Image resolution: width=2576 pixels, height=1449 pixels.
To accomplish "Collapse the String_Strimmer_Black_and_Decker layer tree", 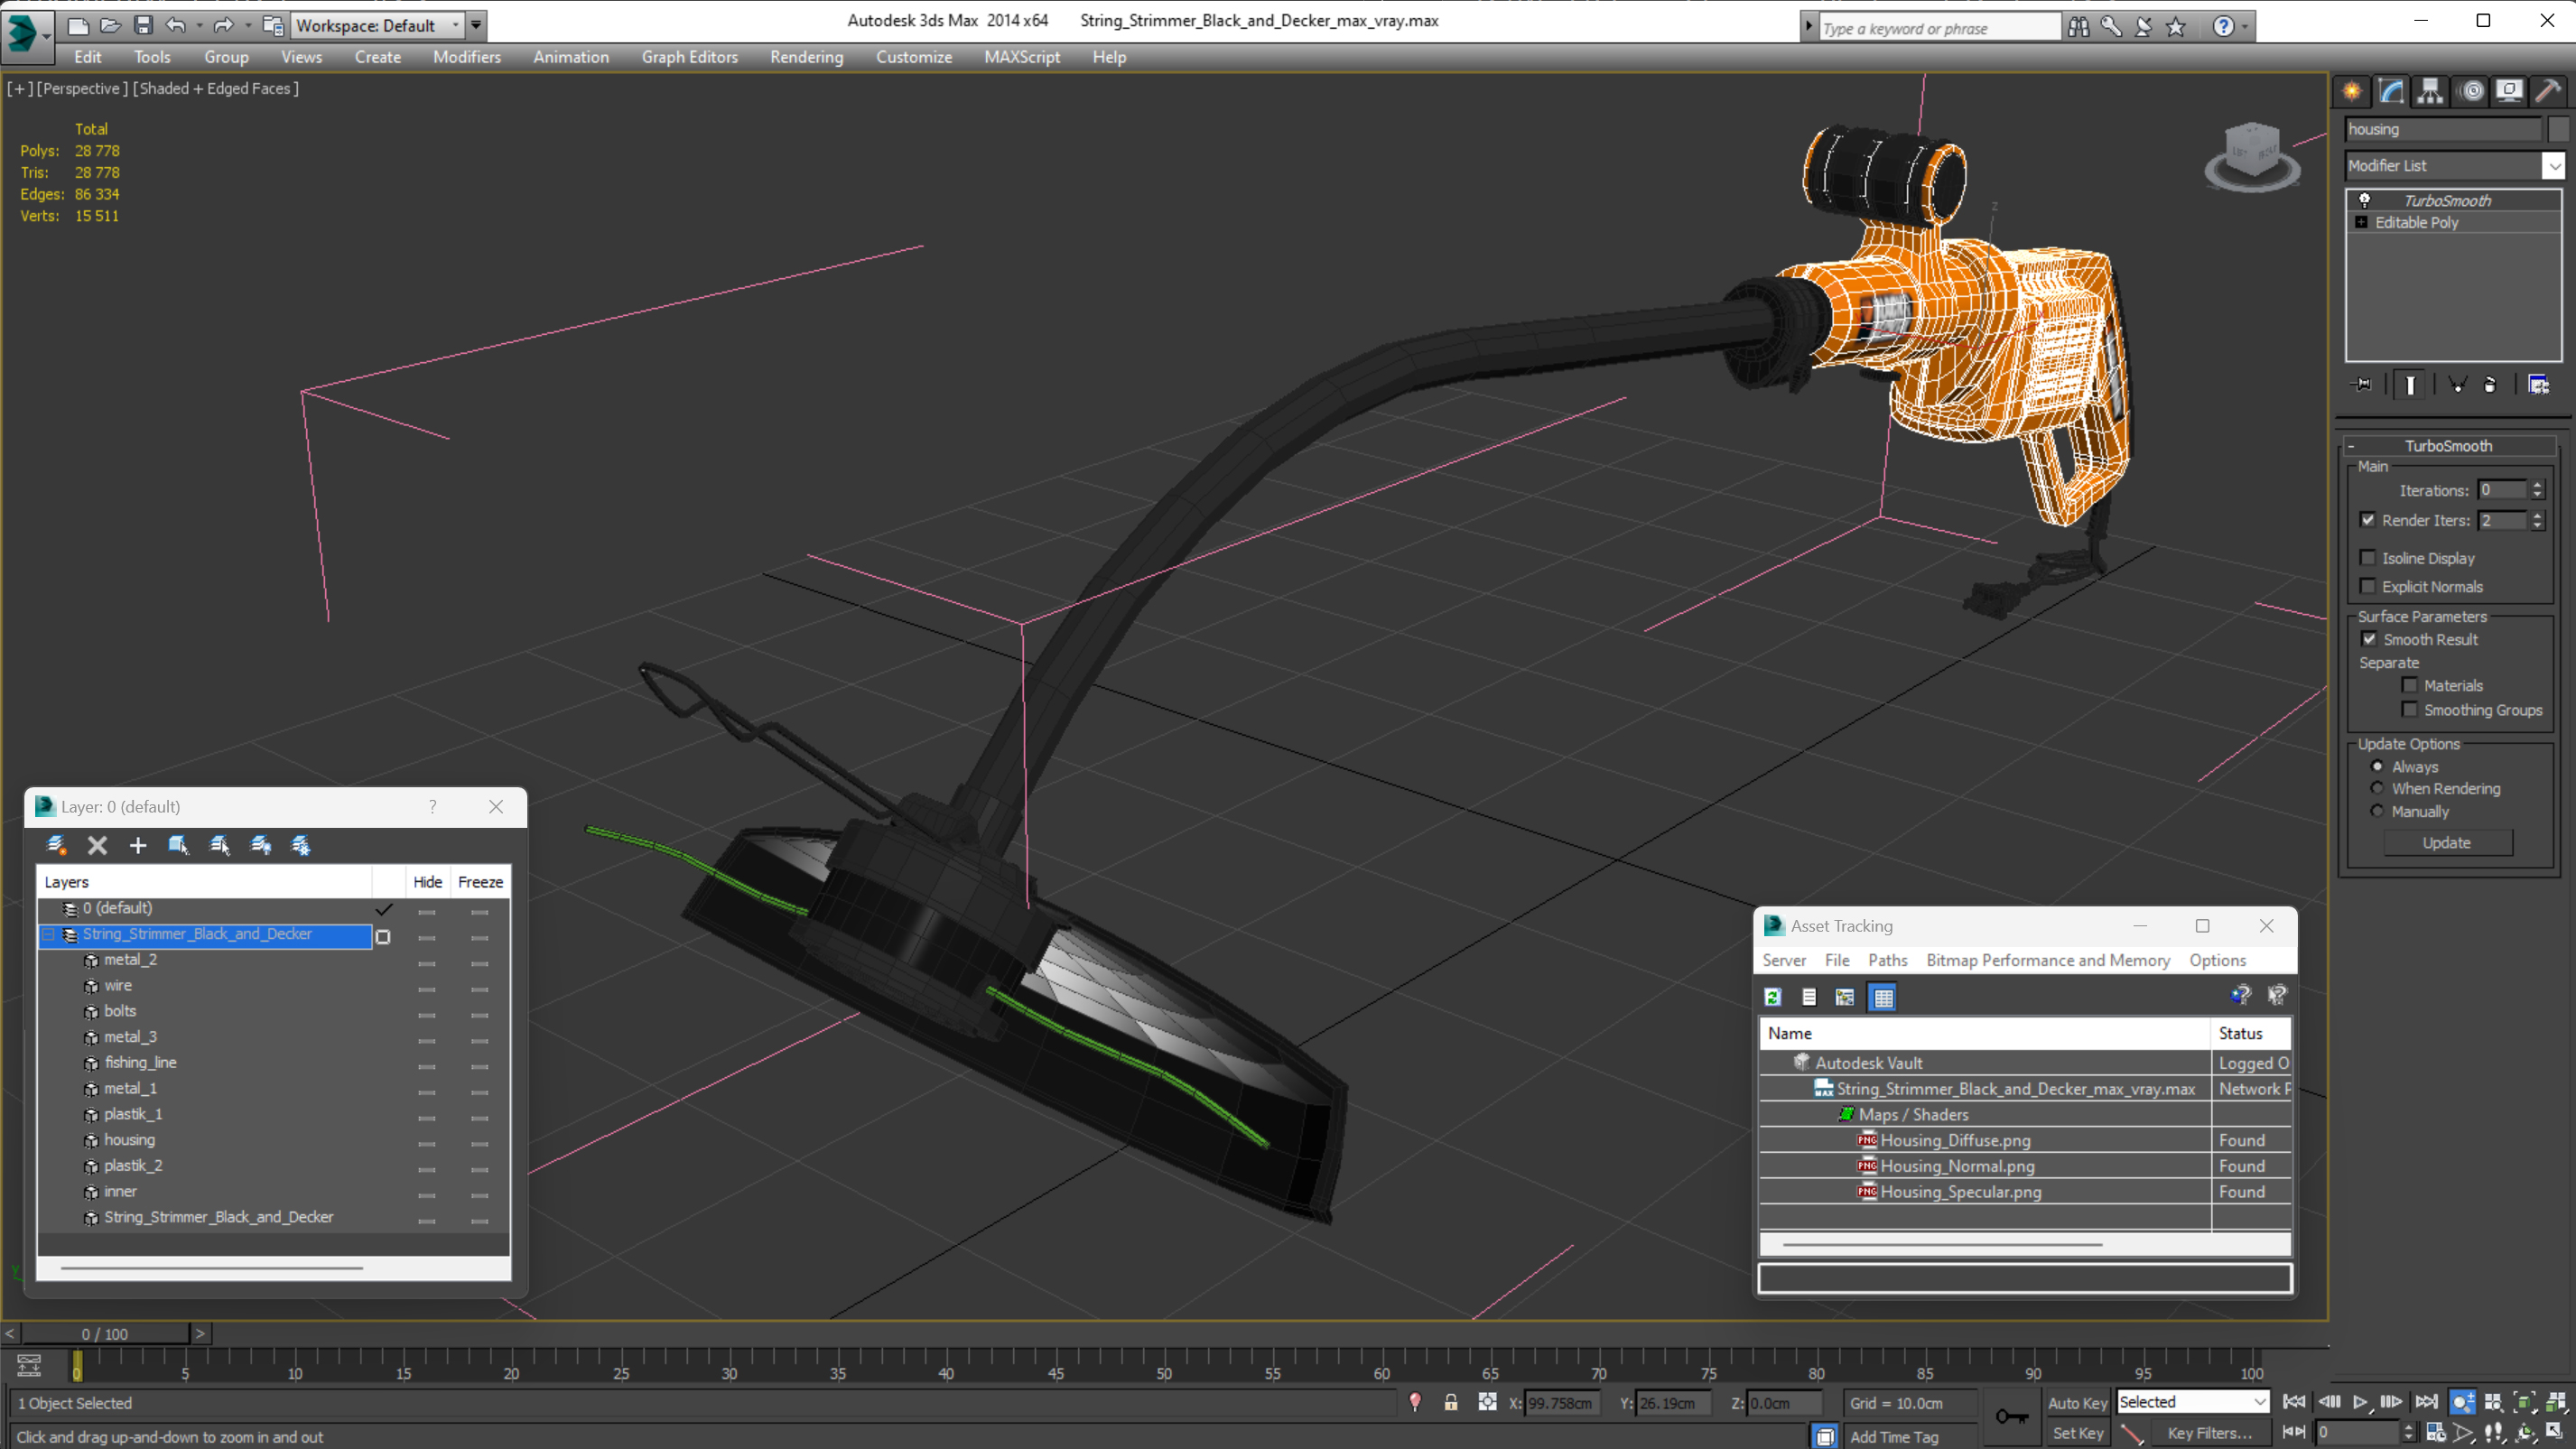I will pyautogui.click(x=48, y=934).
